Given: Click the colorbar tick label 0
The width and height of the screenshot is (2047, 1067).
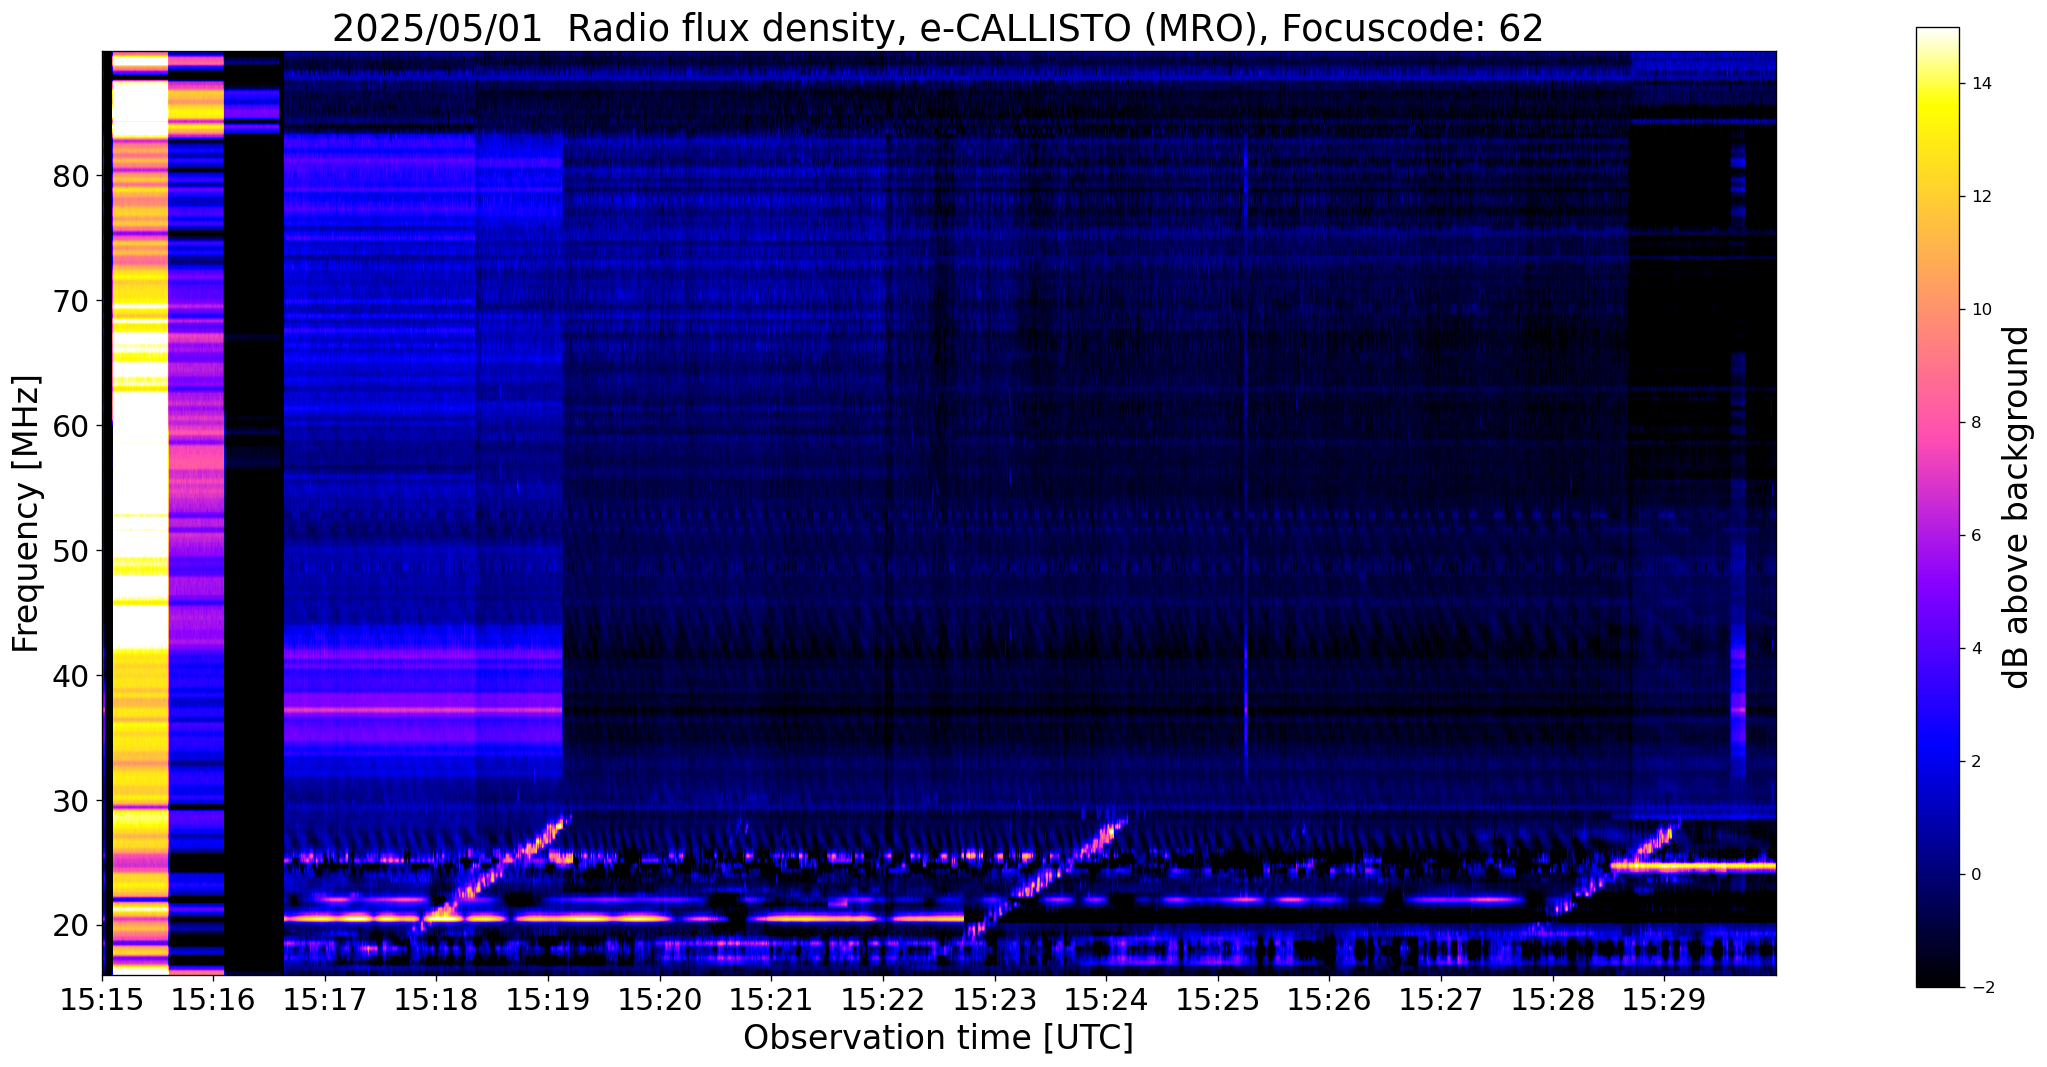Looking at the screenshot, I should (x=1975, y=875).
